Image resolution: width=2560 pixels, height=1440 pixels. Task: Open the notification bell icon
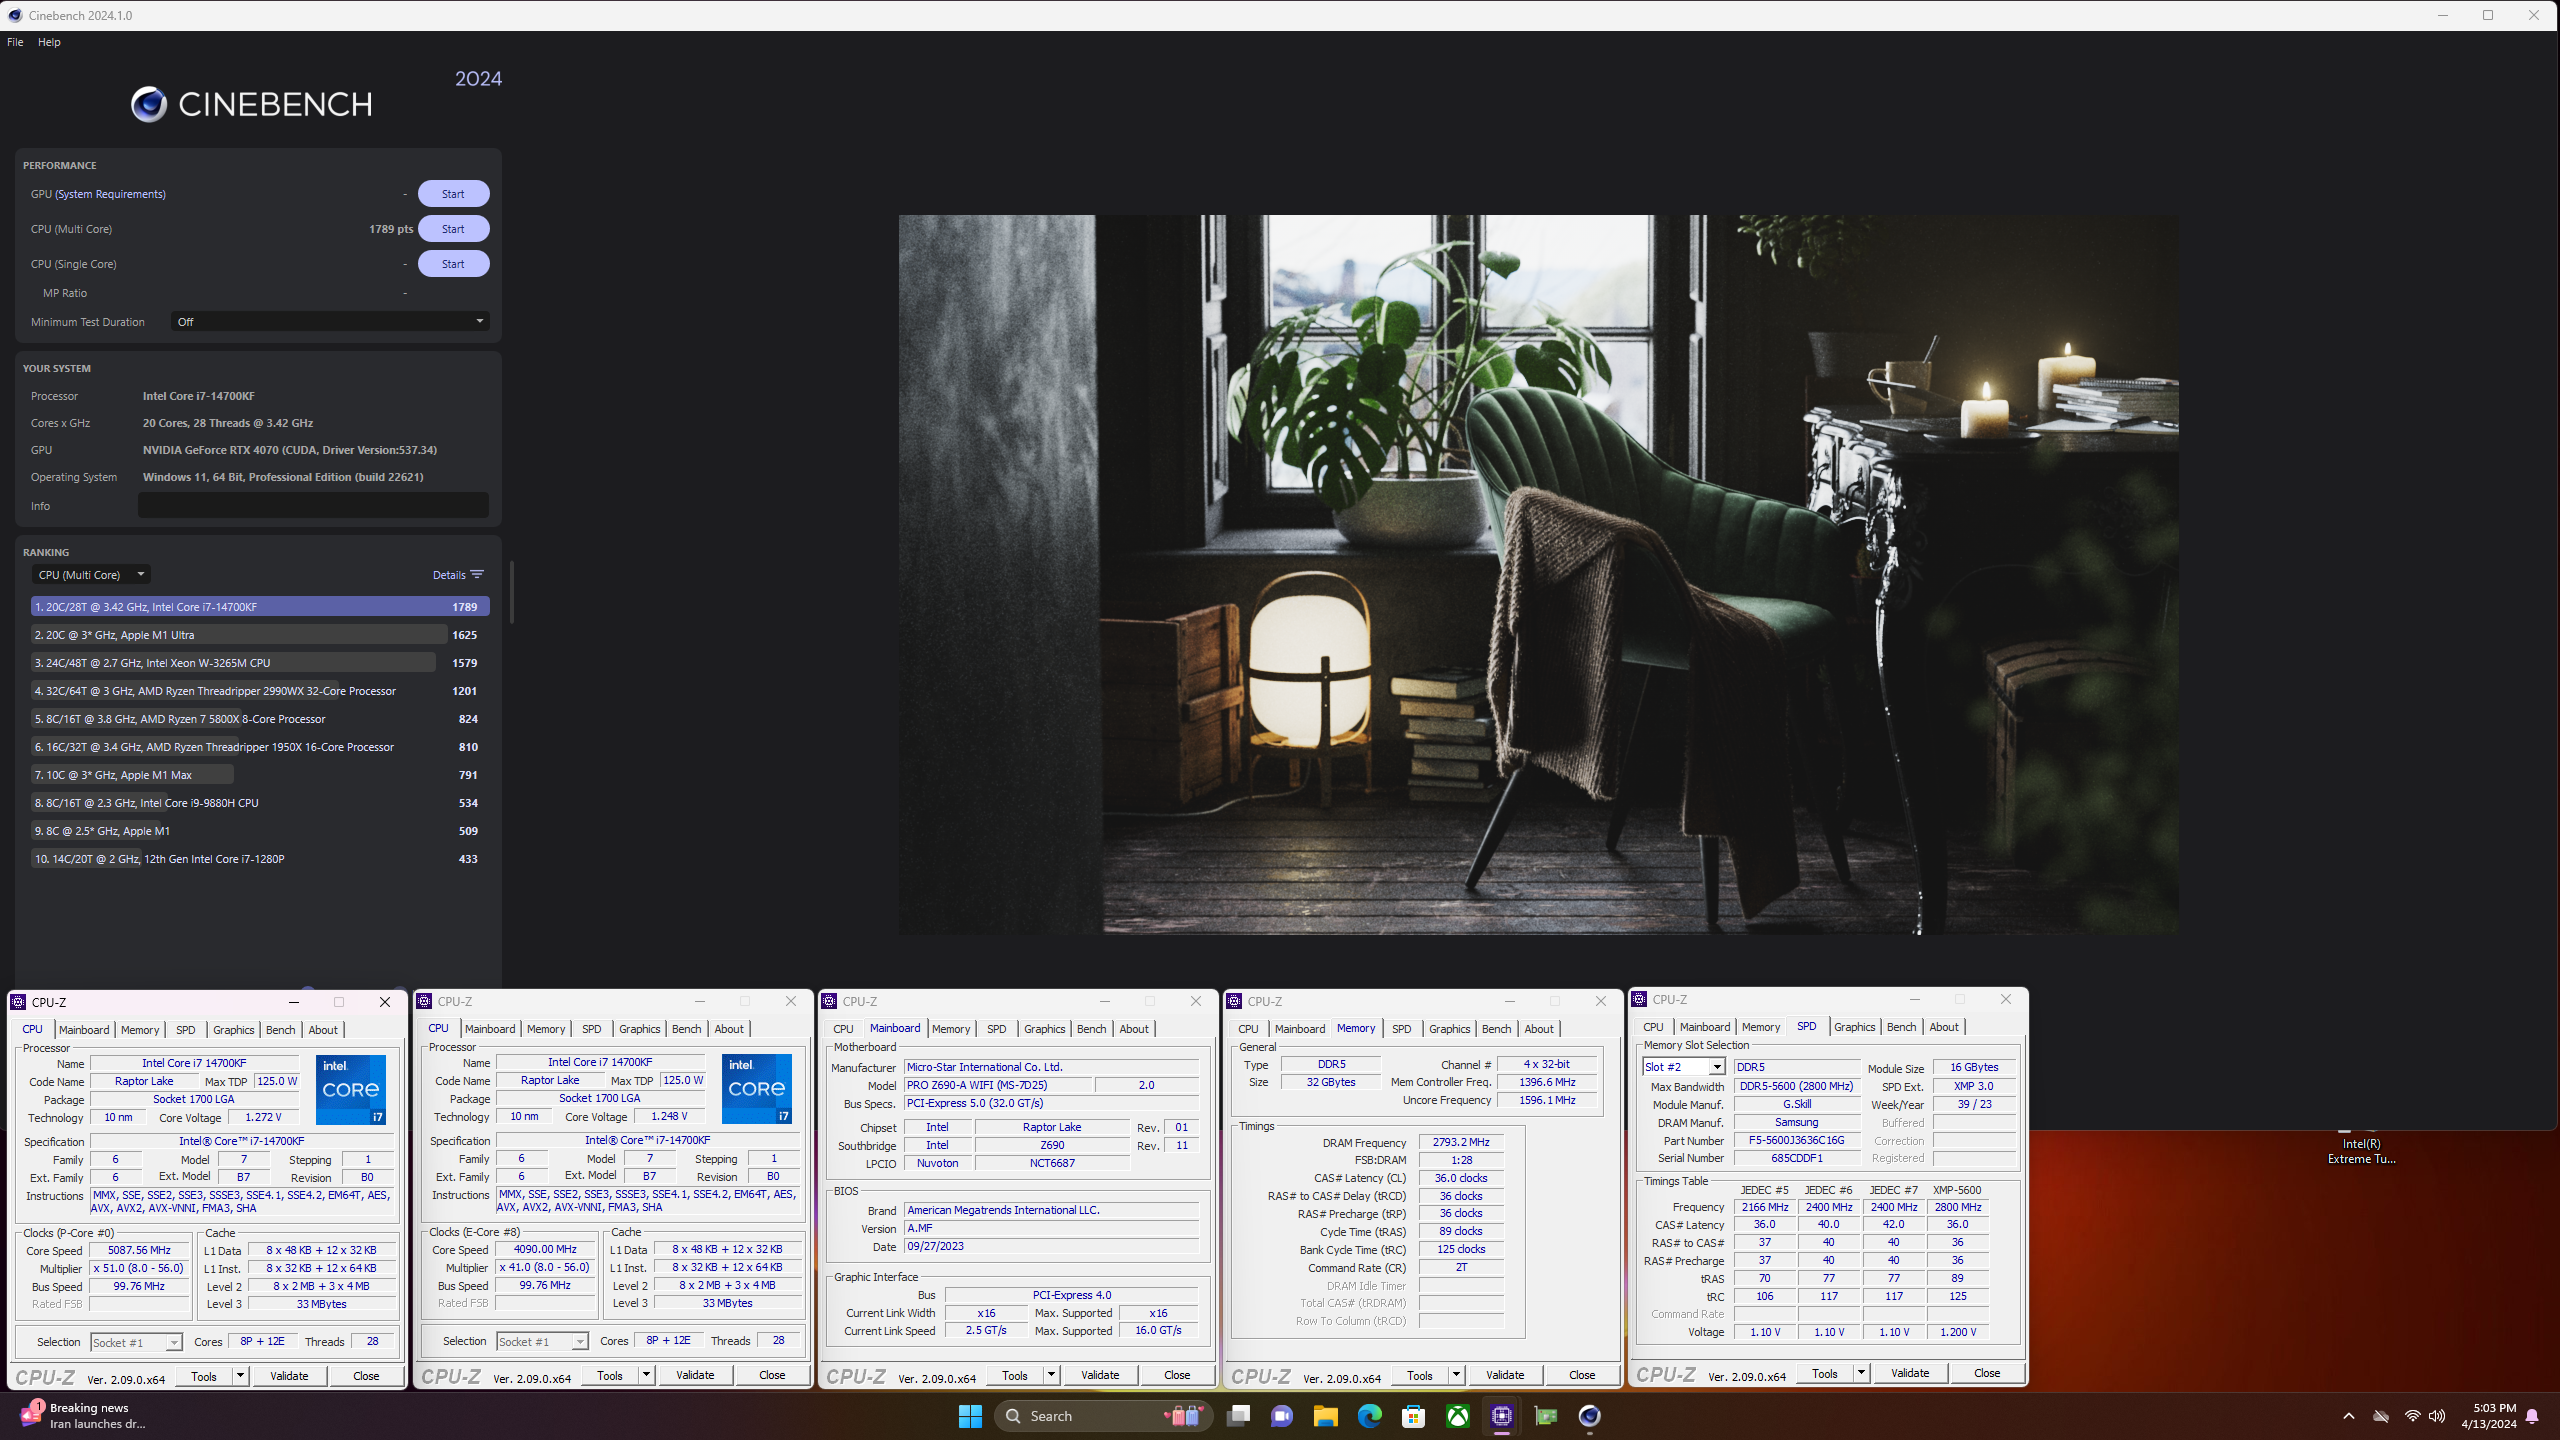(2533, 1416)
